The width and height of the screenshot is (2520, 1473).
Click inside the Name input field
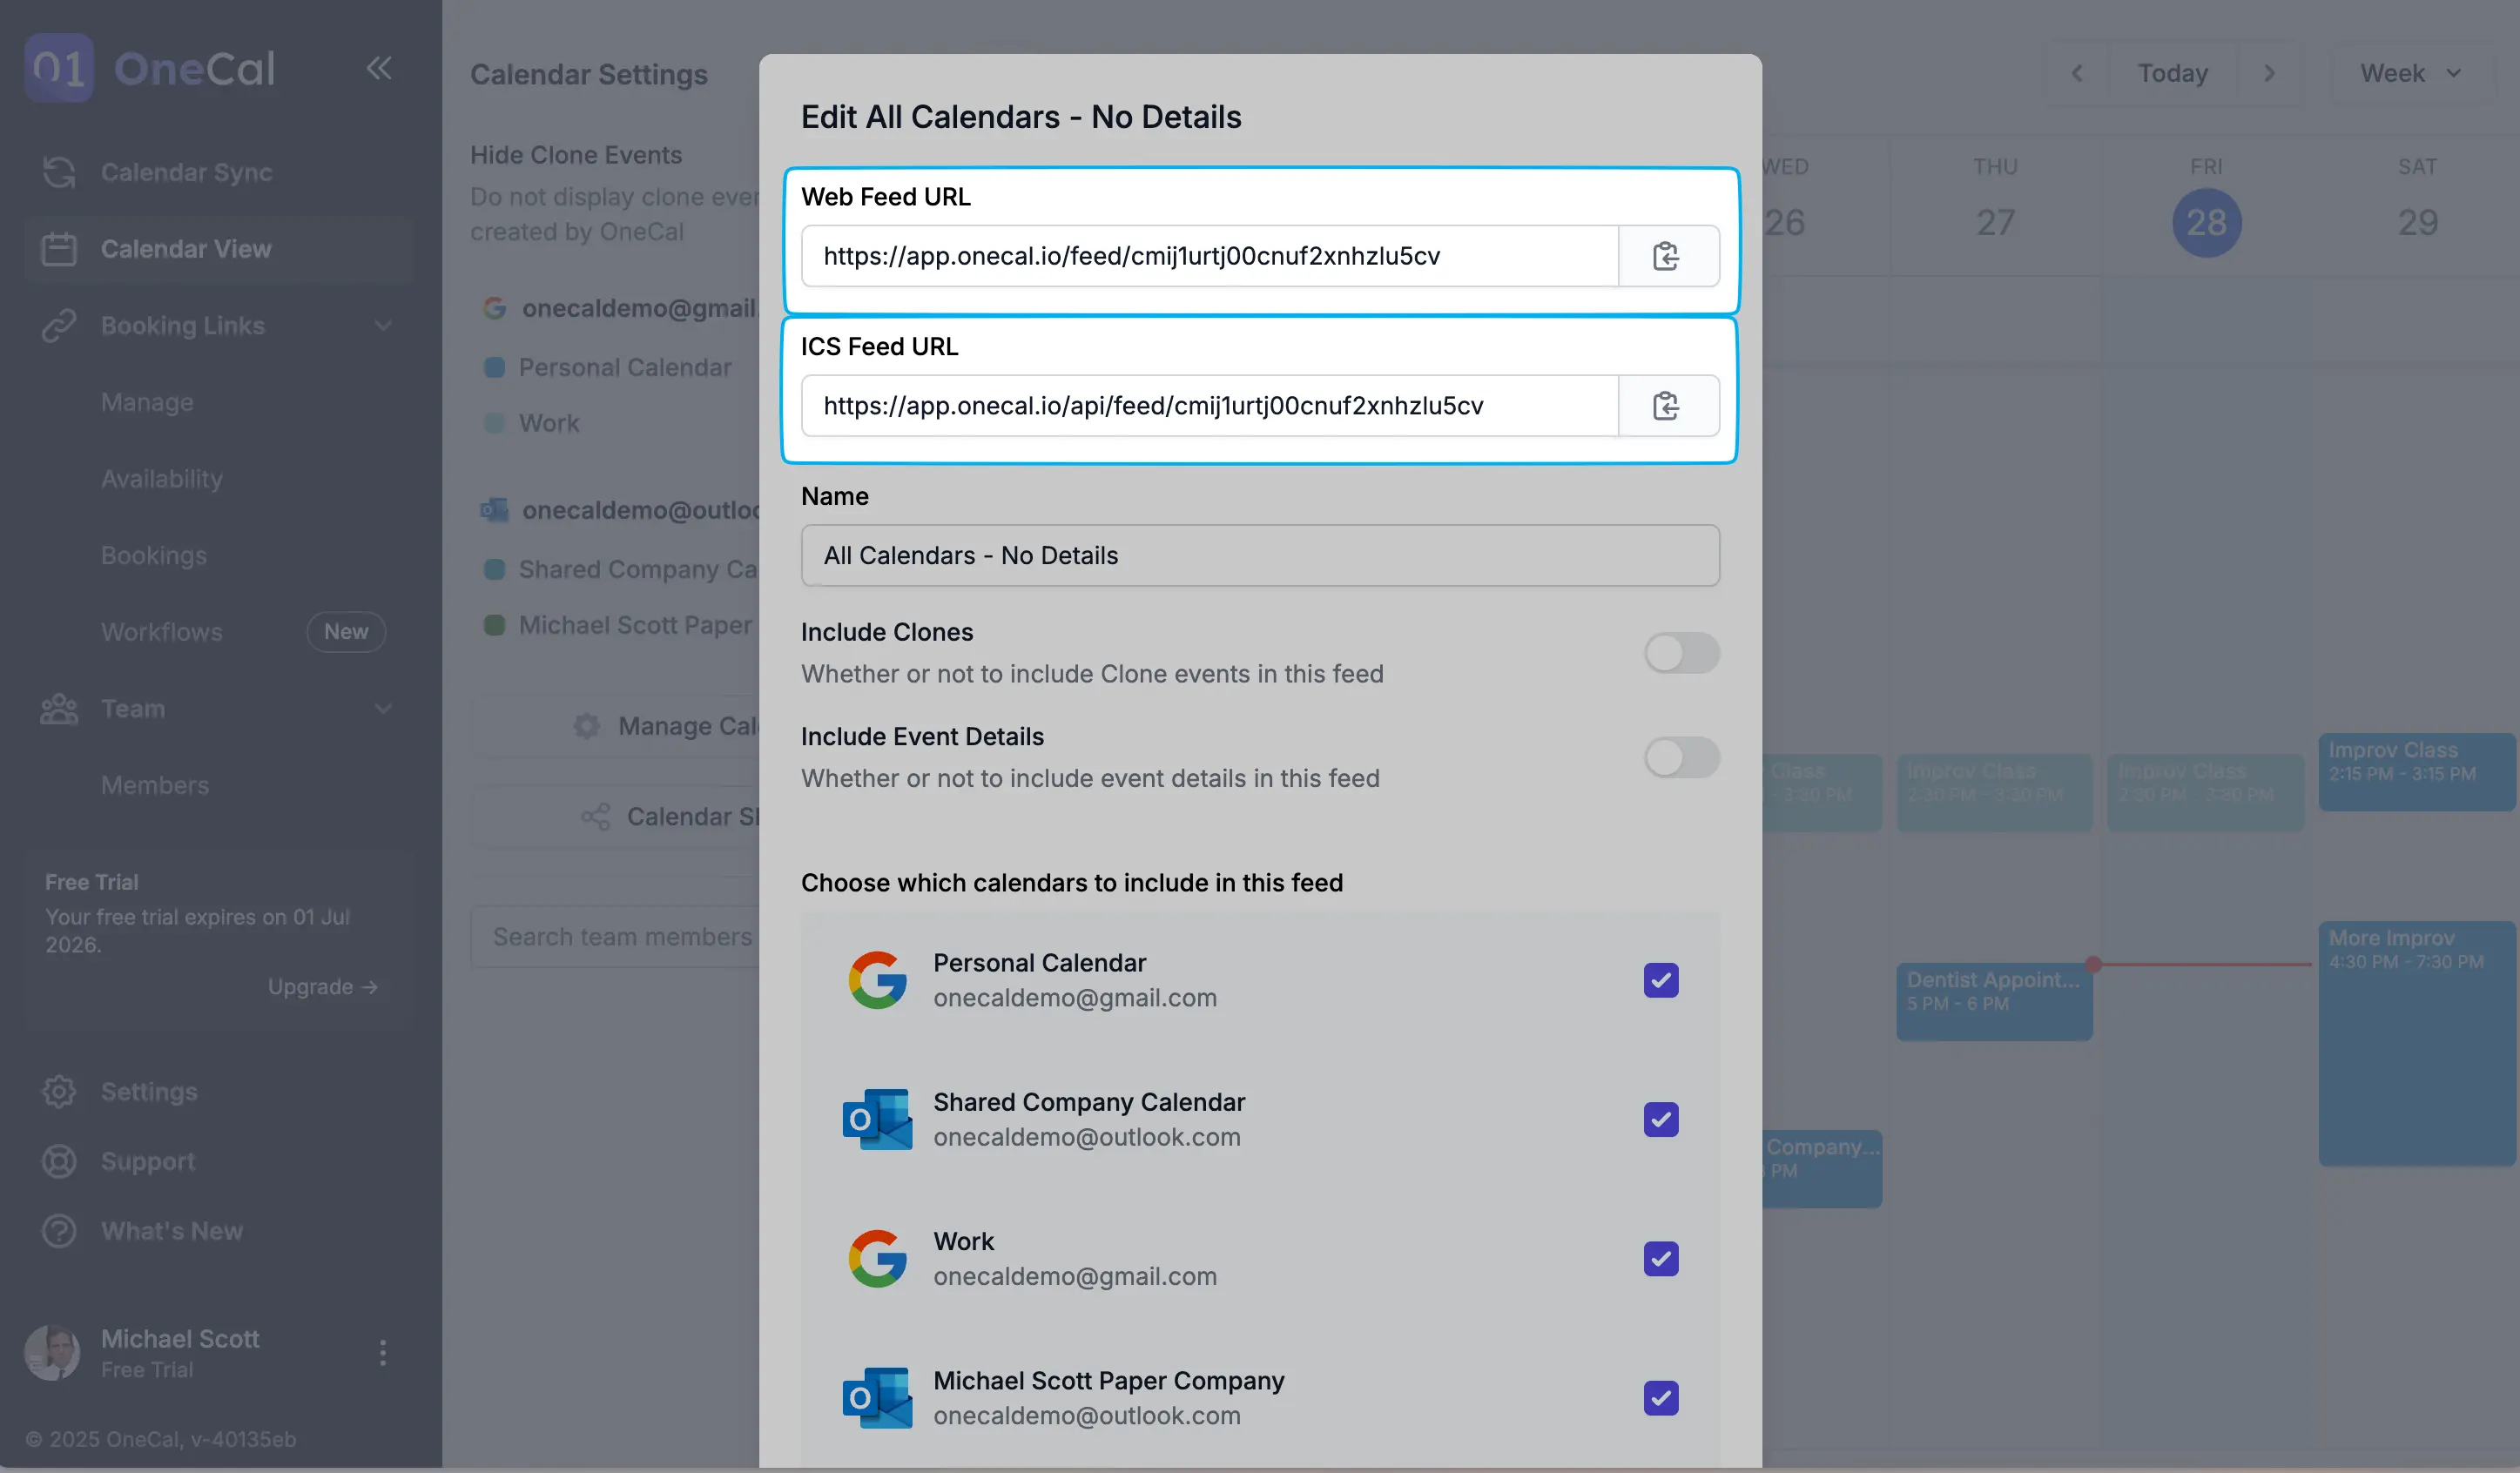pos(1259,555)
